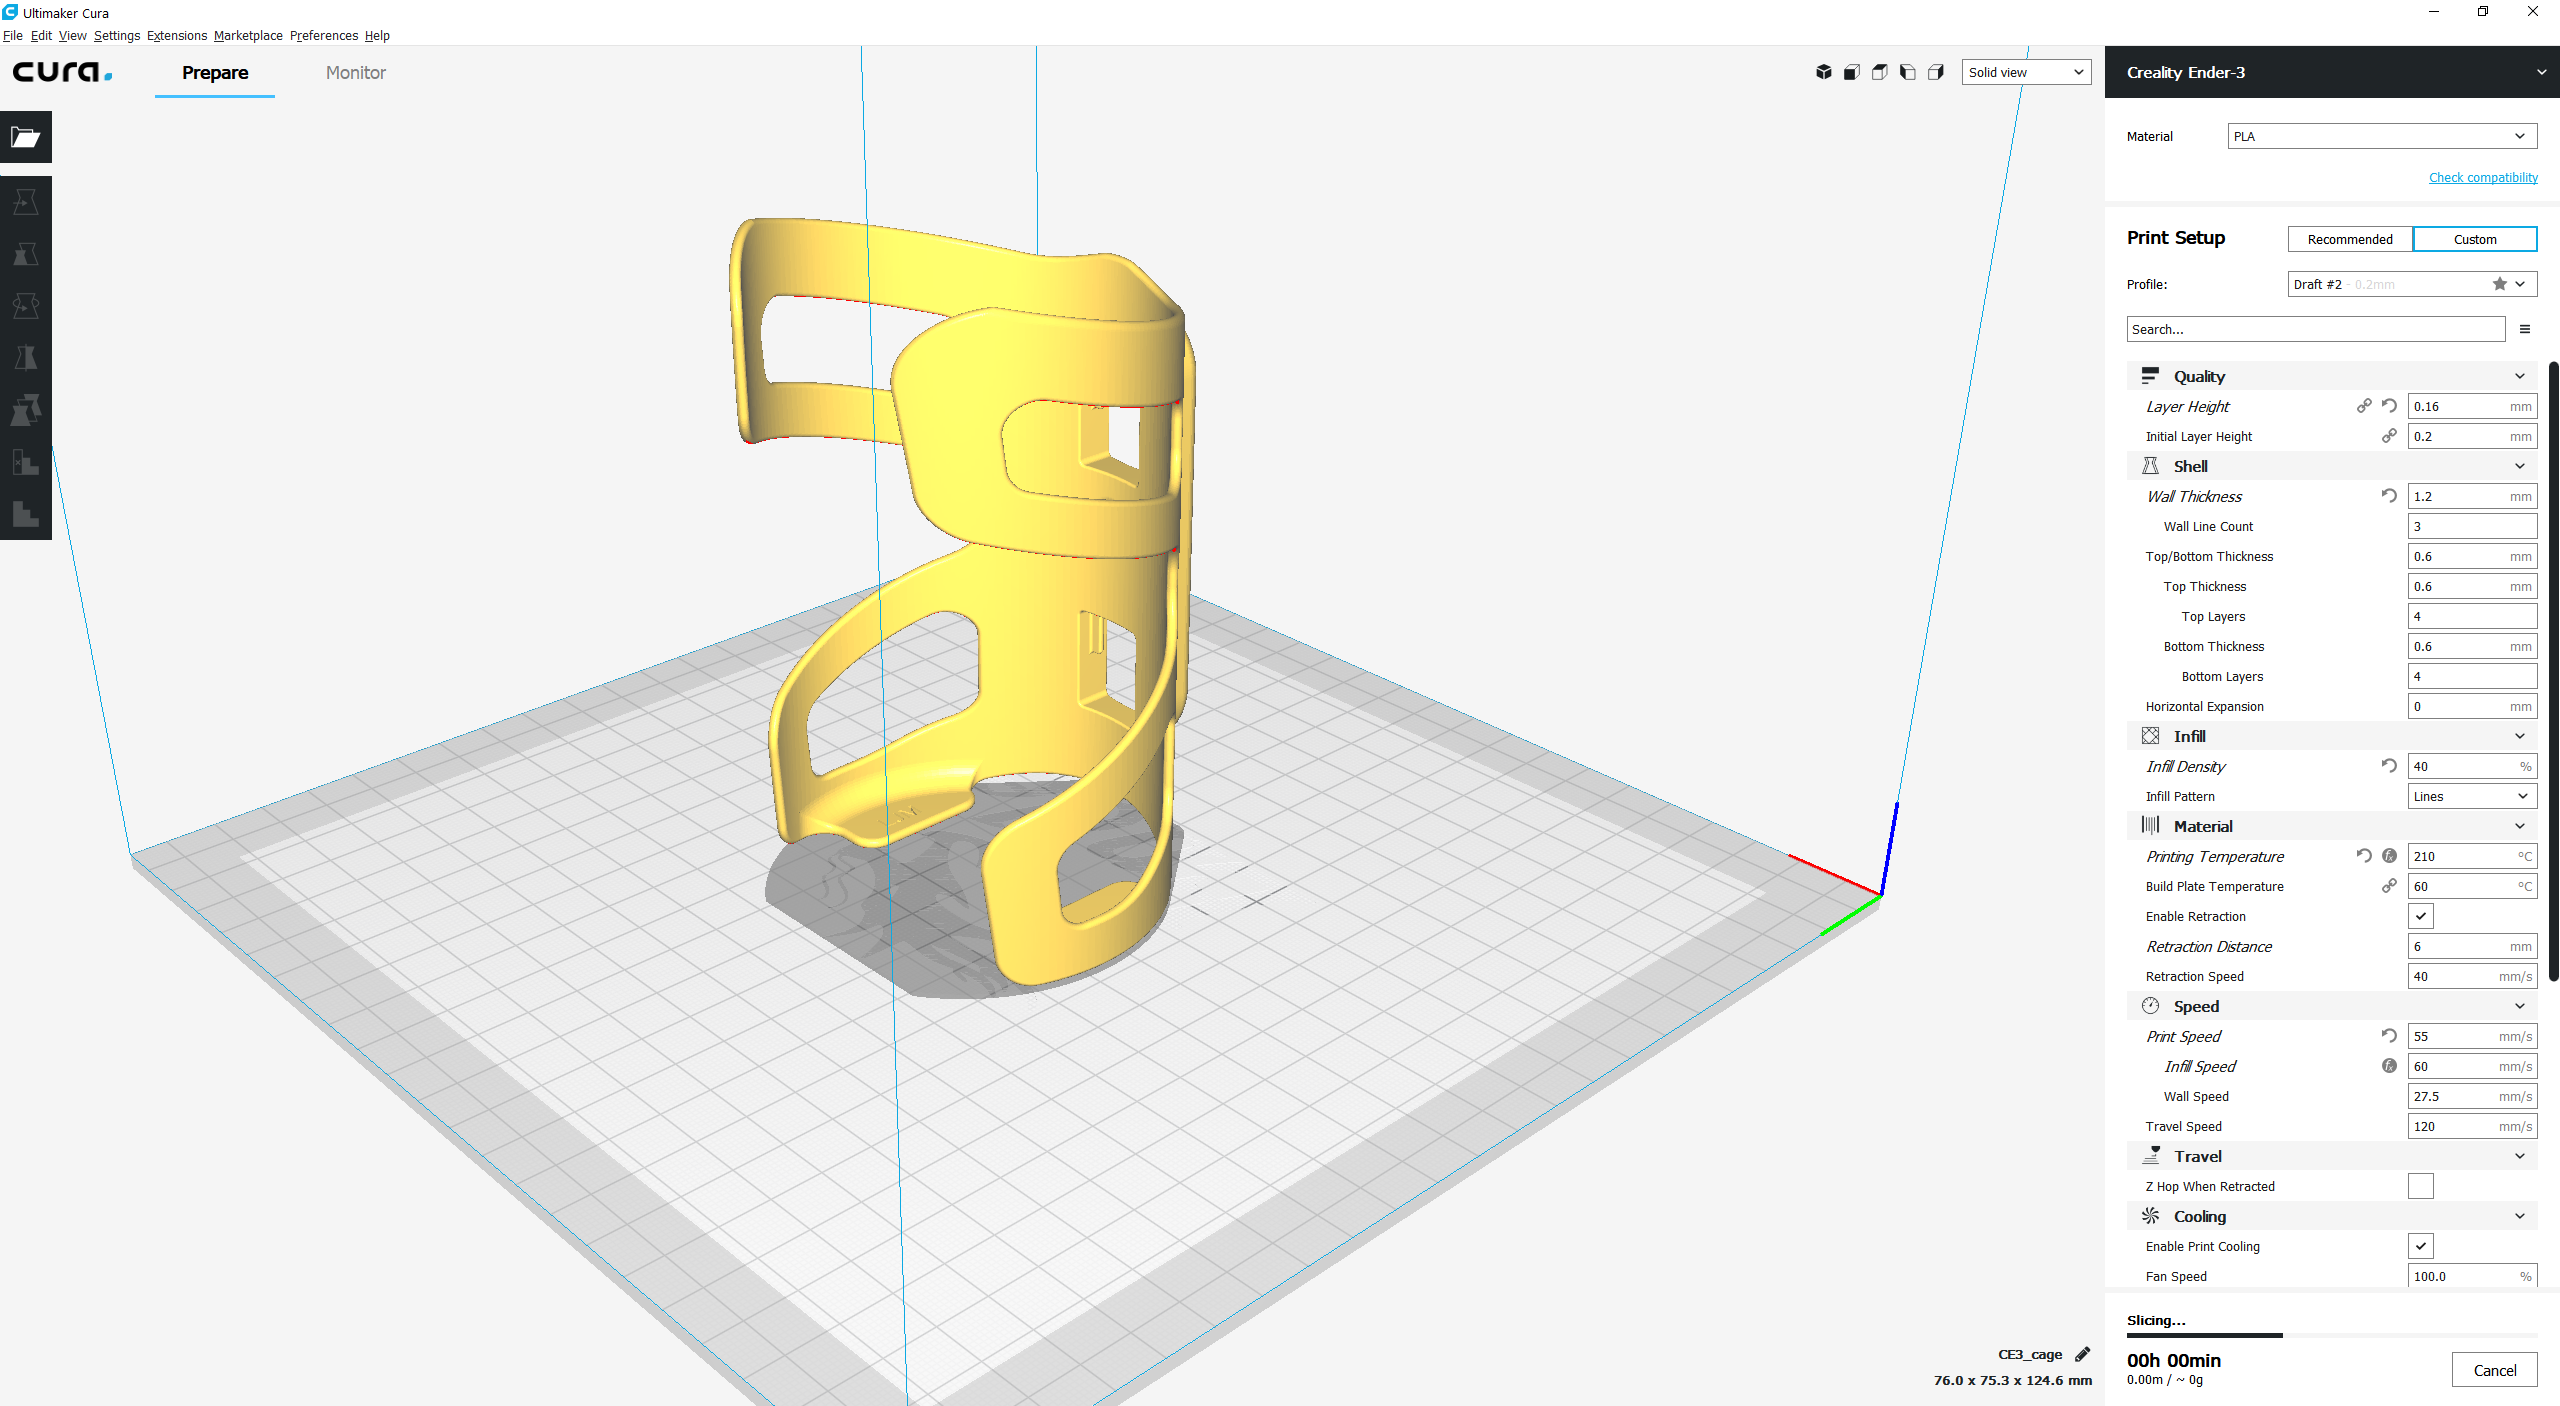
Task: Click the Check compatibility link
Action: [x=2483, y=177]
